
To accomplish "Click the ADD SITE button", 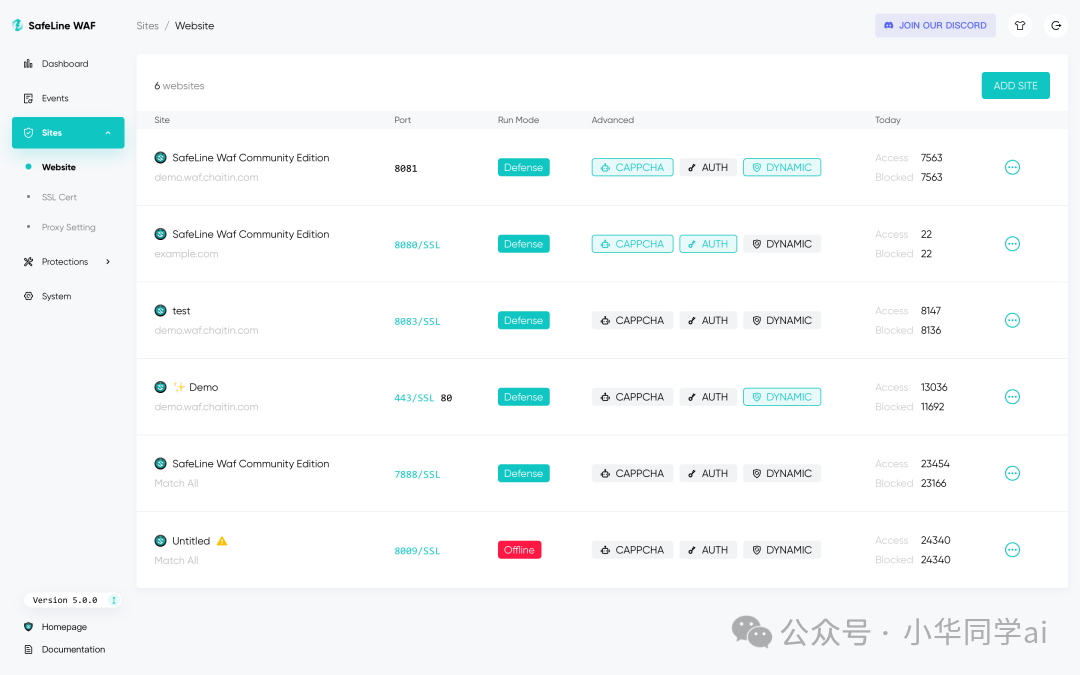I will click(1015, 86).
